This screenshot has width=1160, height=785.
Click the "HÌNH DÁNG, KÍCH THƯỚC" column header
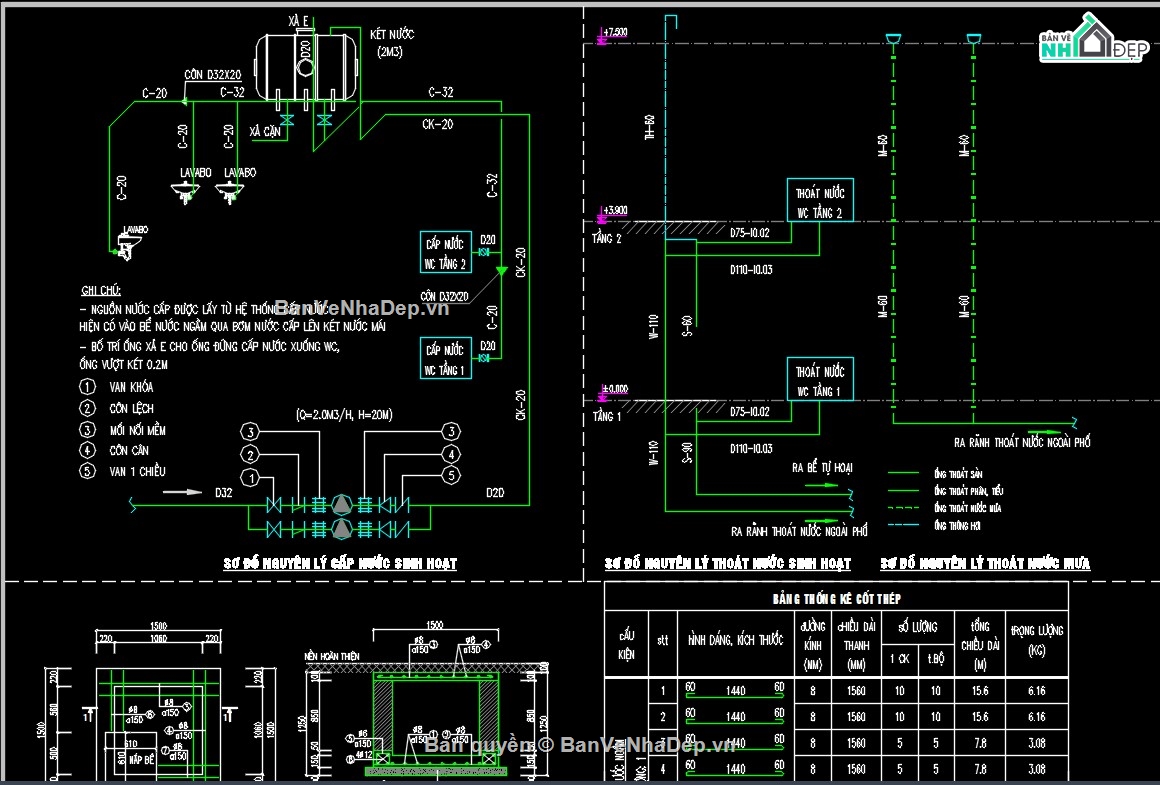pyautogui.click(x=735, y=640)
